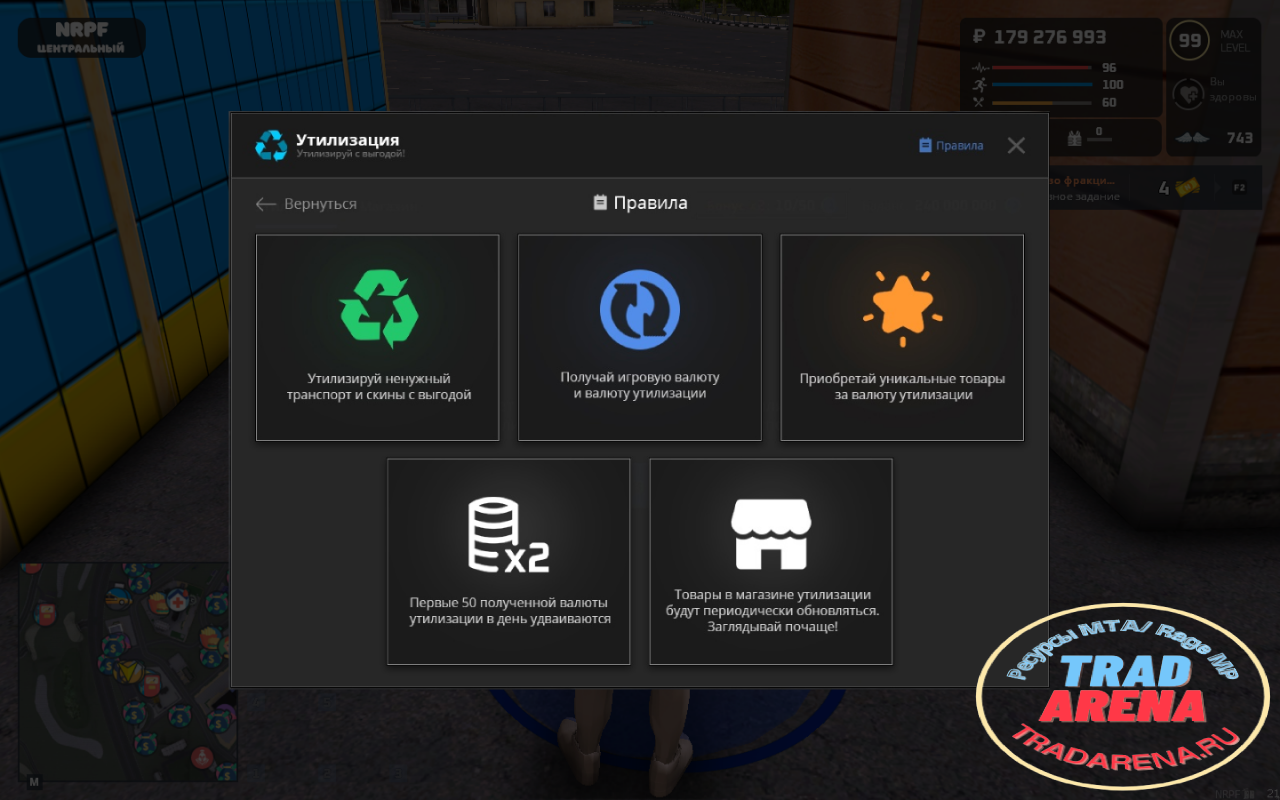Screen dimensions: 1280x800
Task: Click the coin stack x2 icon
Action: click(508, 535)
